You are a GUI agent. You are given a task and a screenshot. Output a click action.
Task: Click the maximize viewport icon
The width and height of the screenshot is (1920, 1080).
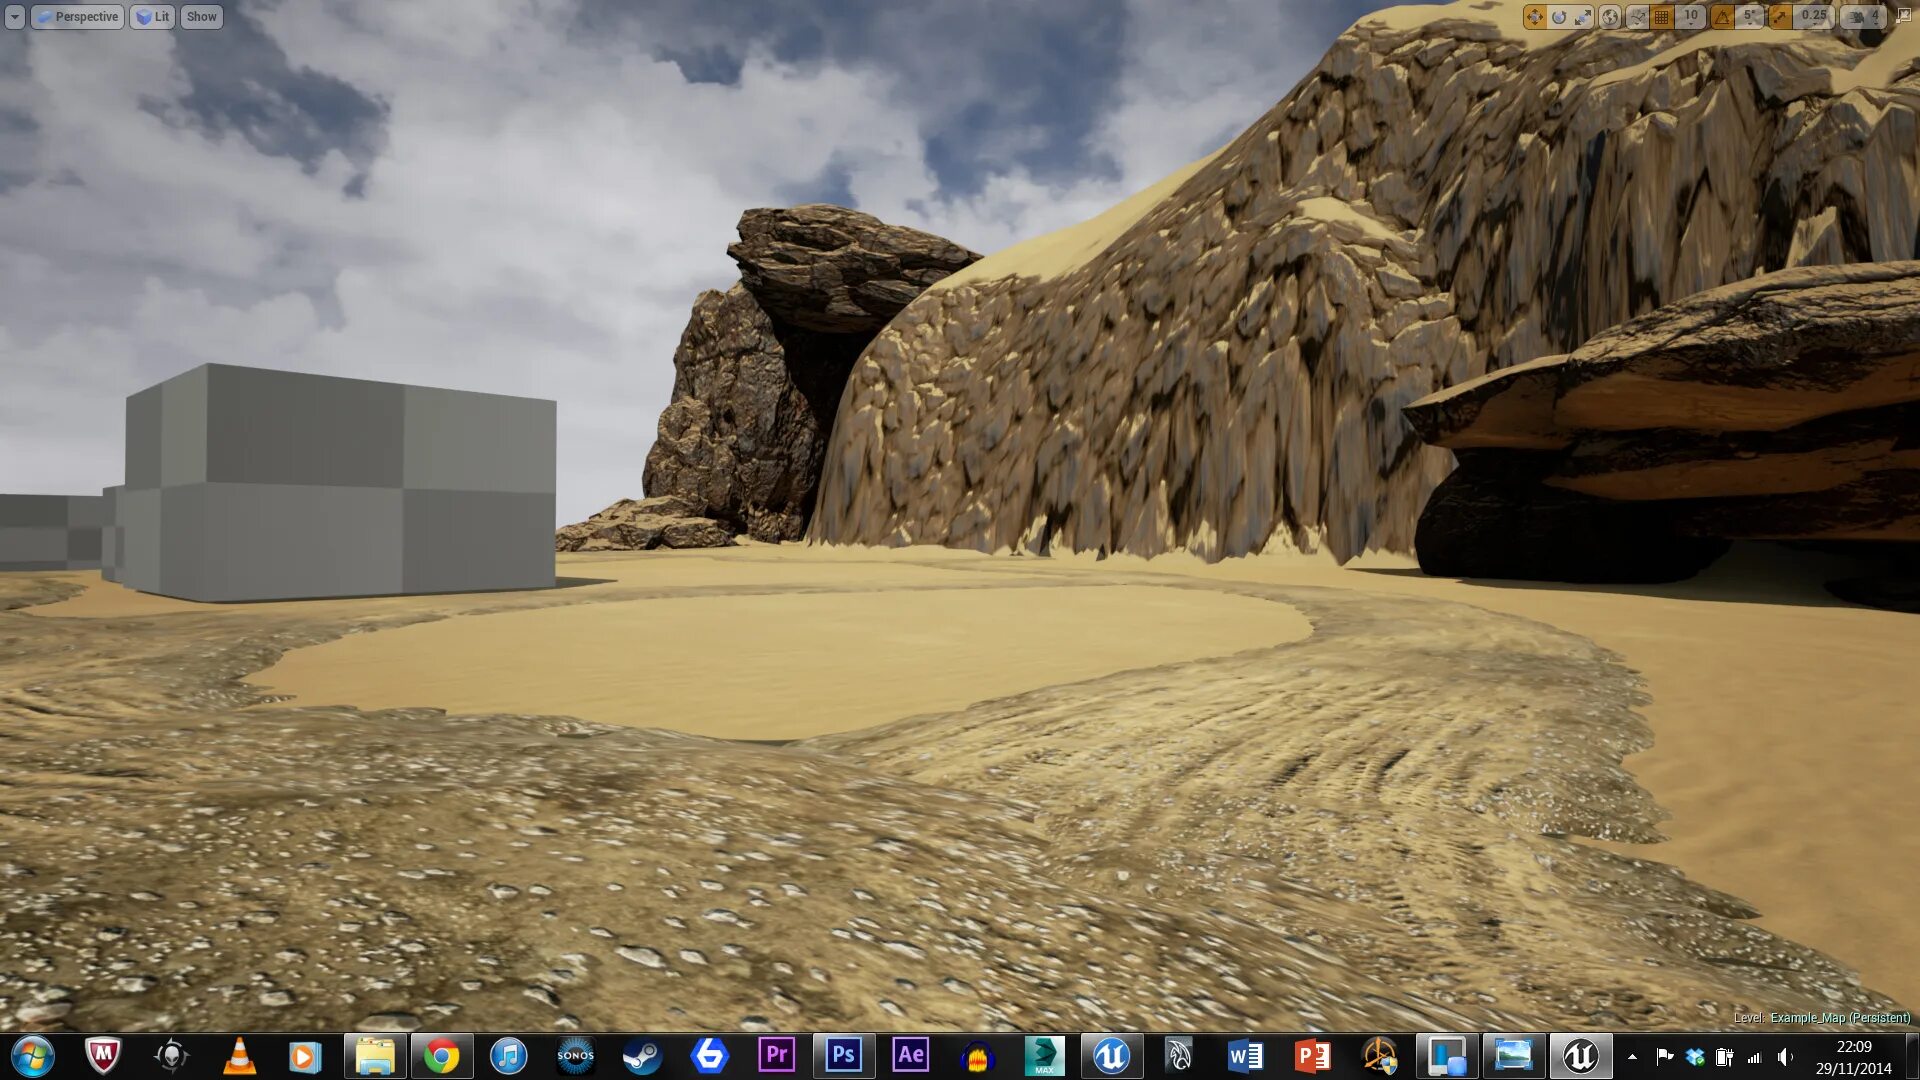pyautogui.click(x=1904, y=17)
